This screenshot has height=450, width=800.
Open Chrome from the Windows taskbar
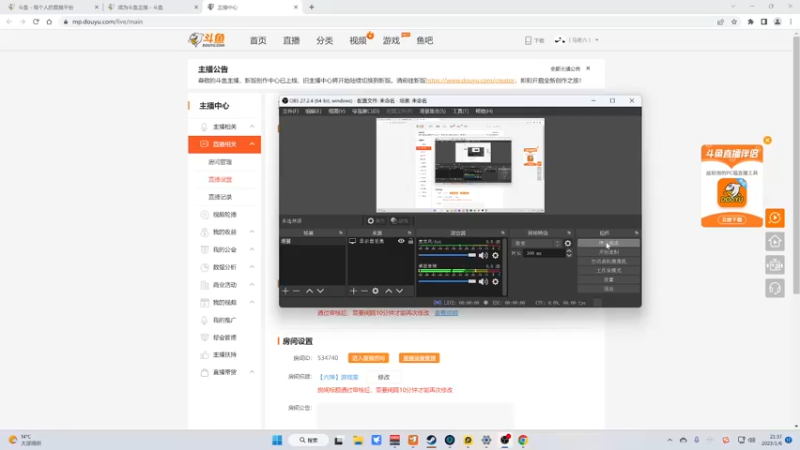point(523,440)
